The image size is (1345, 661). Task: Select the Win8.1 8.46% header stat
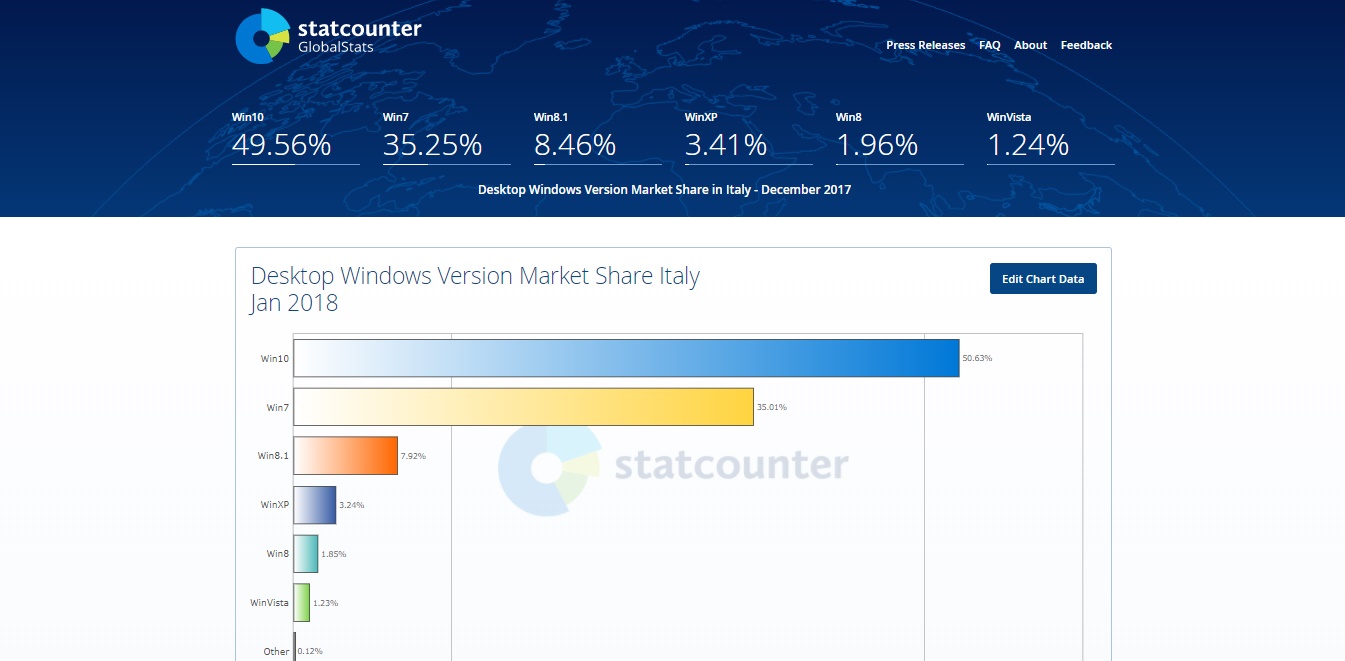[x=597, y=138]
